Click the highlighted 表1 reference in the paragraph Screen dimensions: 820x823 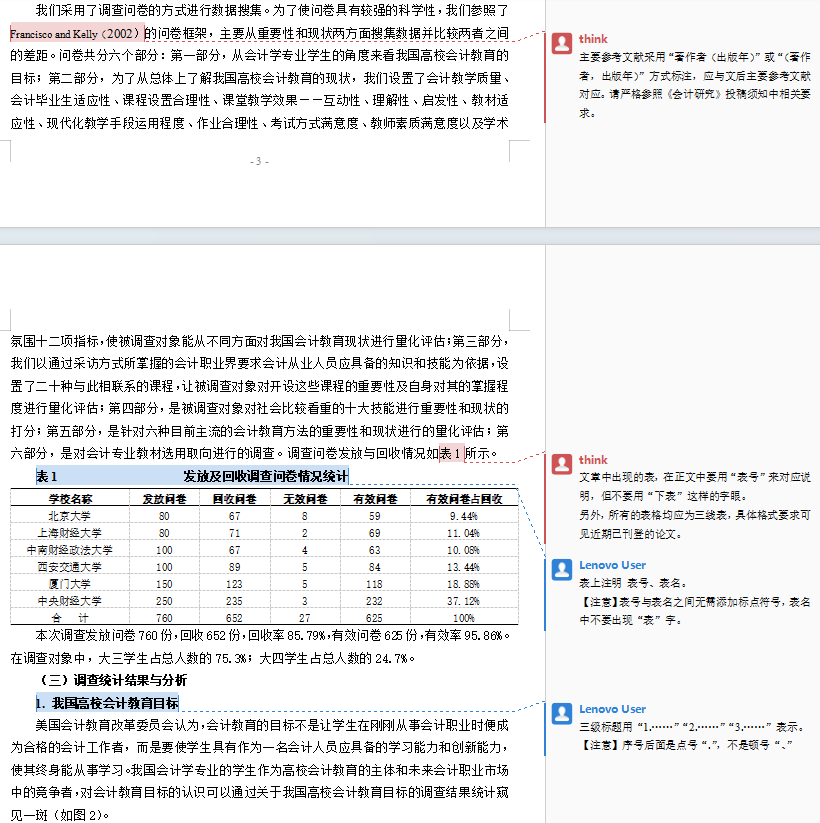click(451, 453)
